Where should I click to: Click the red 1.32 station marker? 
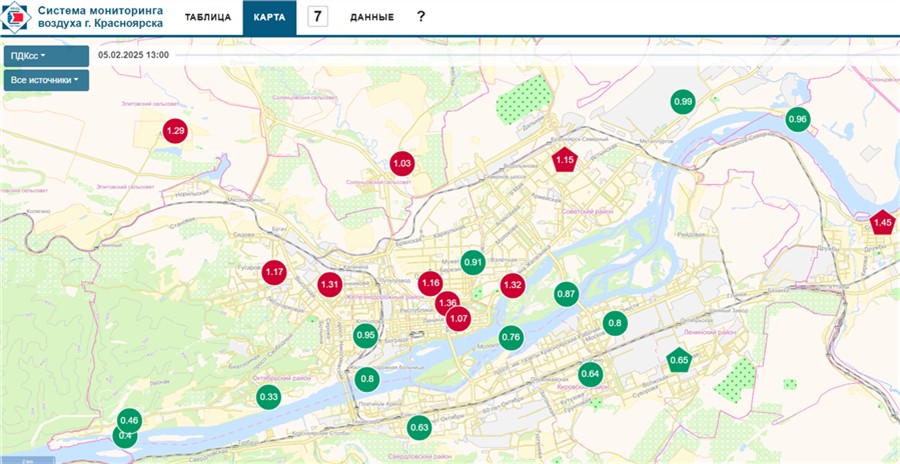[x=512, y=285]
